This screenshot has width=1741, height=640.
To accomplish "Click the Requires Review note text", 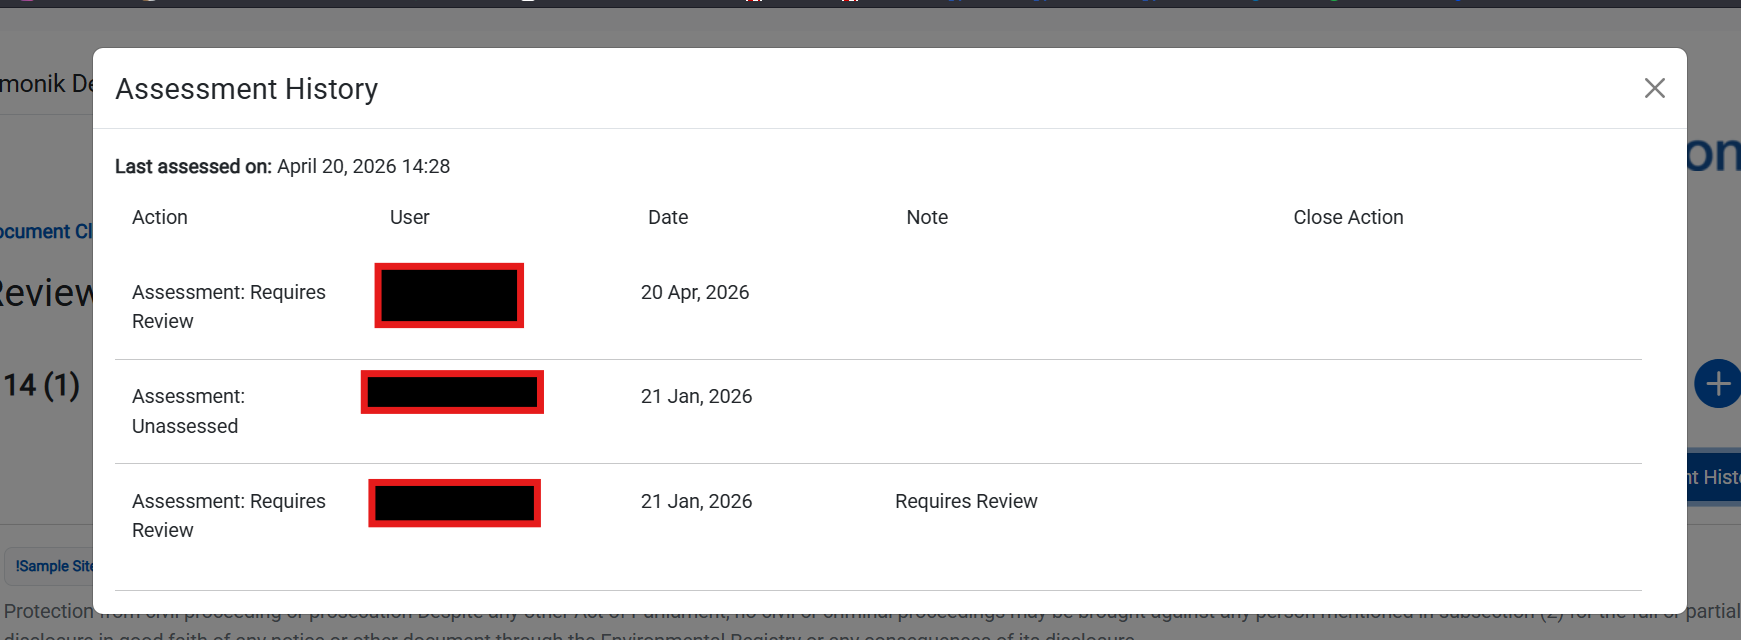I will [966, 501].
